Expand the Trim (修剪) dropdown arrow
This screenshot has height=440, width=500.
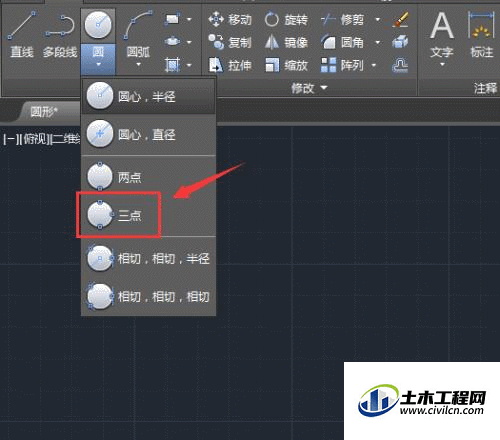point(378,20)
